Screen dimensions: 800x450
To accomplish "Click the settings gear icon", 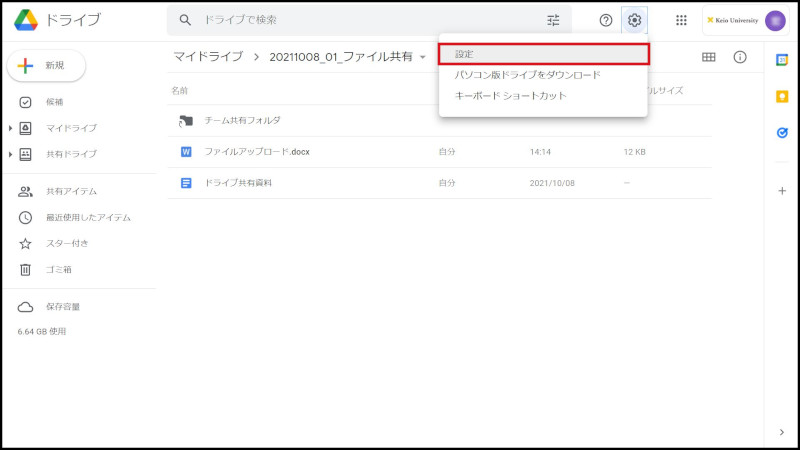I will [x=634, y=20].
